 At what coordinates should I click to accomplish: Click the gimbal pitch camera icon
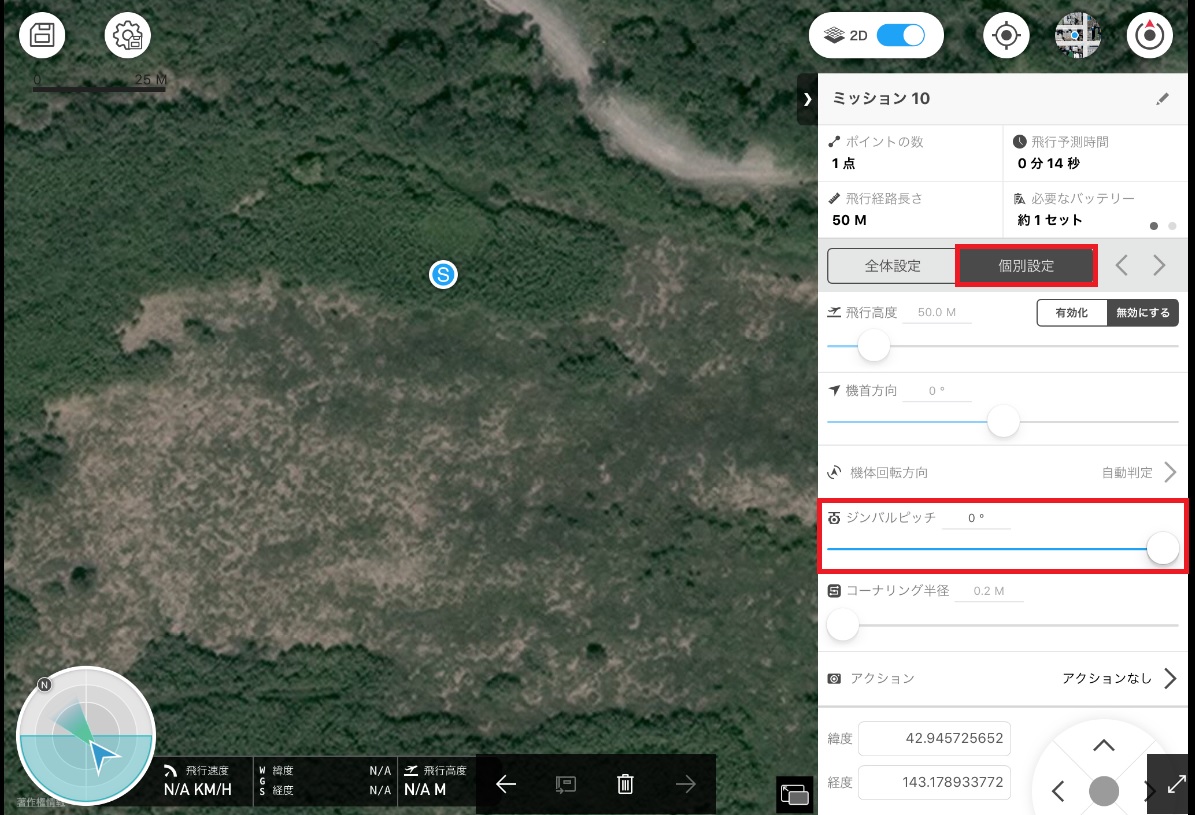click(x=835, y=518)
